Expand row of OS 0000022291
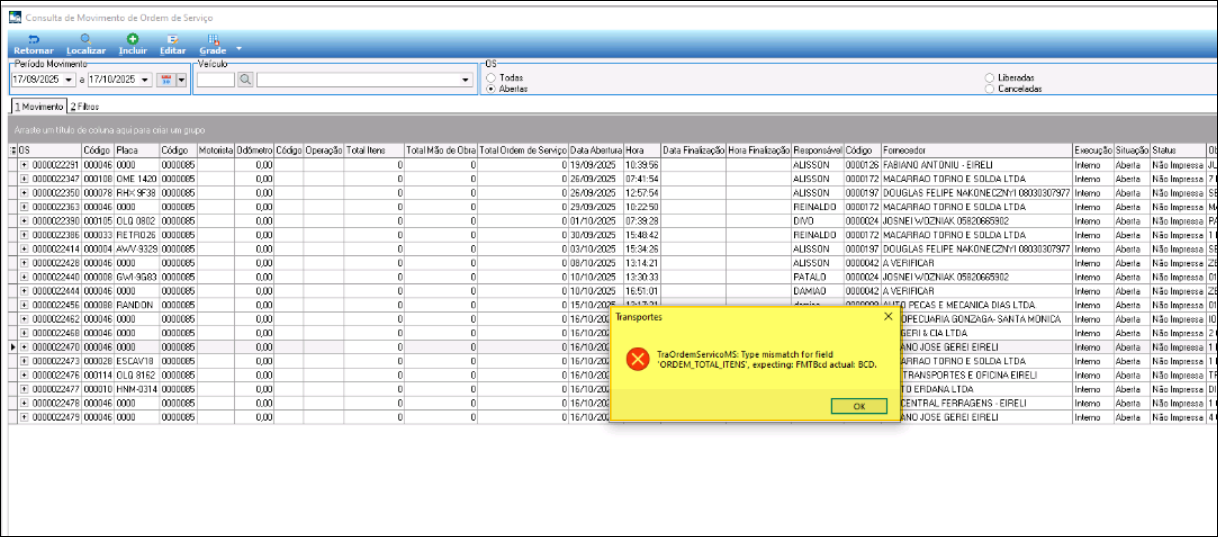The width and height of the screenshot is (1218, 537). 25,164
